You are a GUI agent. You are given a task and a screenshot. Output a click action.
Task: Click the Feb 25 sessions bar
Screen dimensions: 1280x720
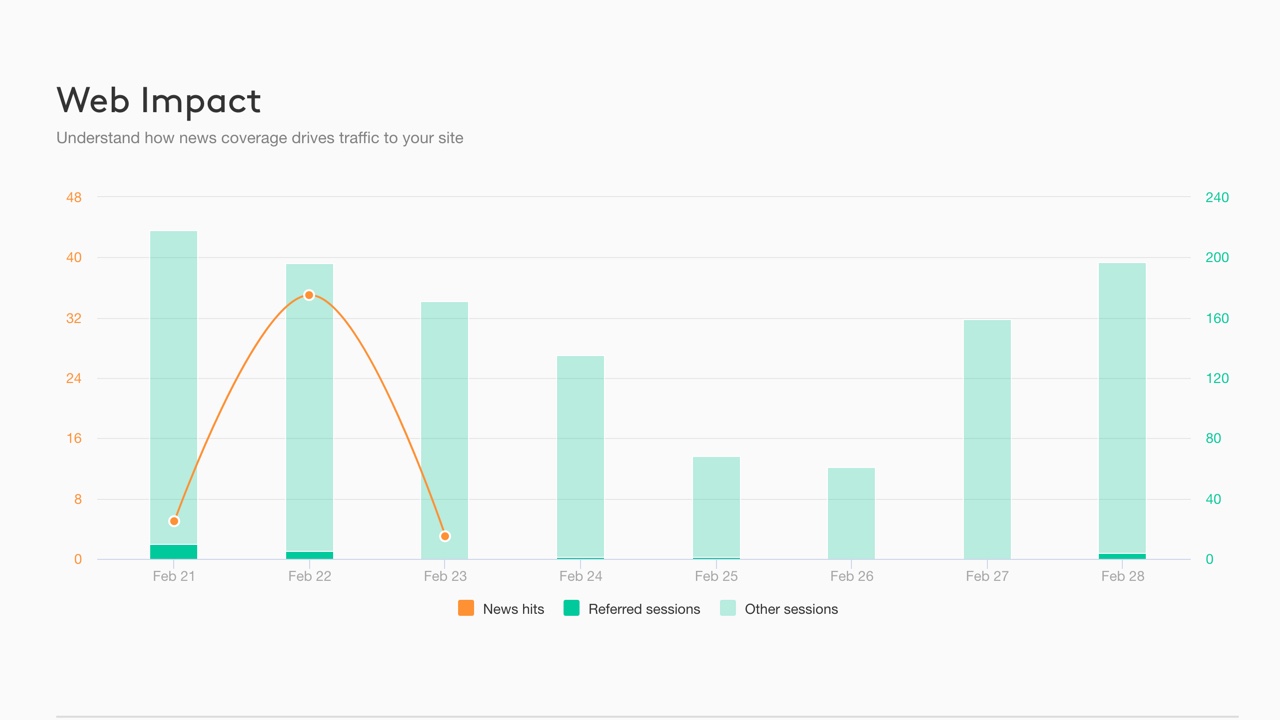point(716,507)
